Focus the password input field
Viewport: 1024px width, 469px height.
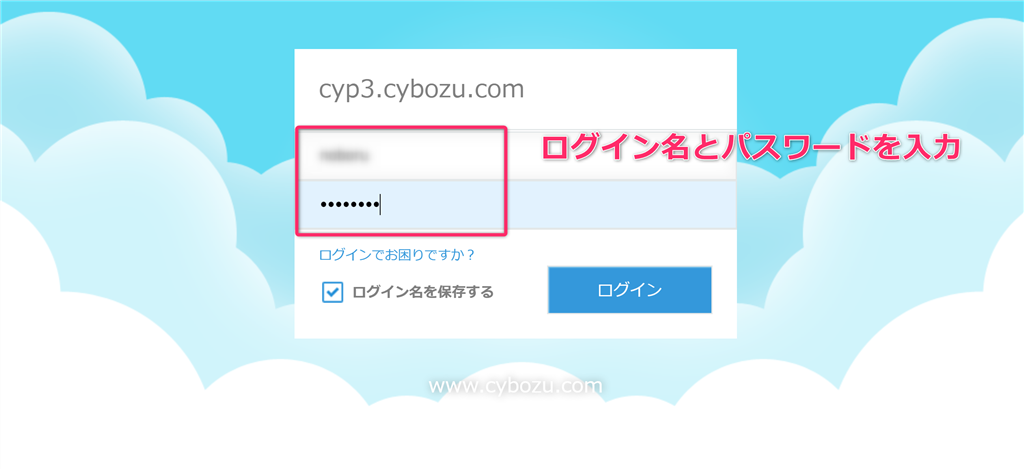click(x=515, y=204)
